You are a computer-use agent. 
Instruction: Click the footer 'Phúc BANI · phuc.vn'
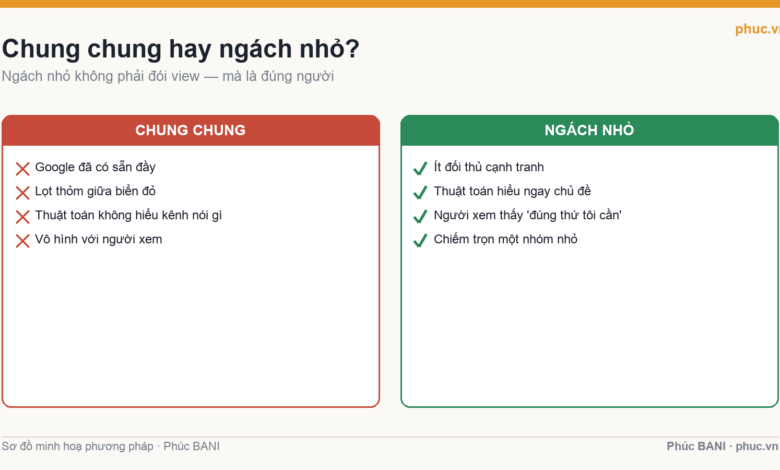pyautogui.click(x=722, y=446)
